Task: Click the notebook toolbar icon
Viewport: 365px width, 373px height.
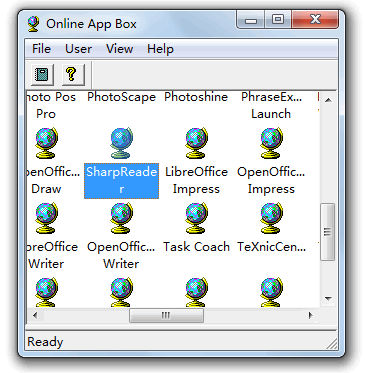Action: coord(42,74)
